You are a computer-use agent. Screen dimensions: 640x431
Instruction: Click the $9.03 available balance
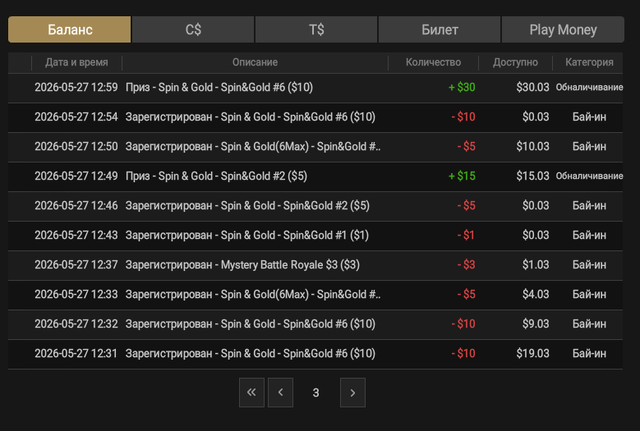536,324
